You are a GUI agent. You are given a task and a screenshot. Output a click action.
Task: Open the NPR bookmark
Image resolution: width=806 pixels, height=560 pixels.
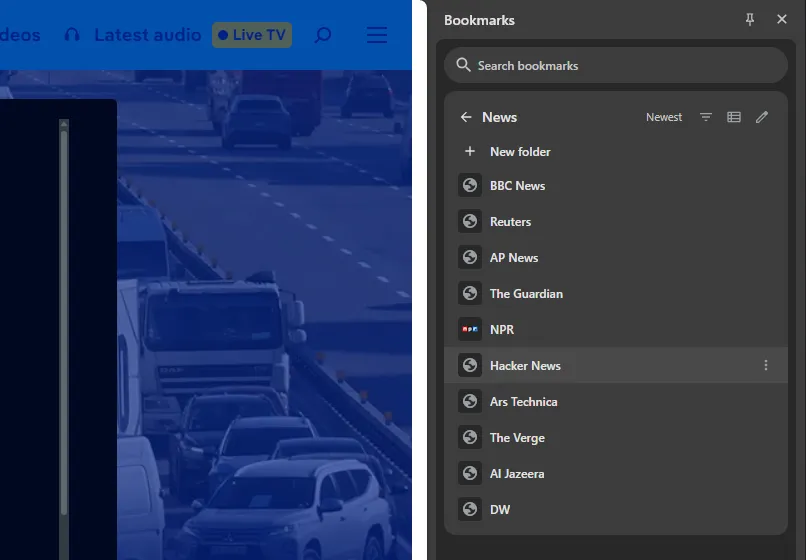[x=615, y=330]
